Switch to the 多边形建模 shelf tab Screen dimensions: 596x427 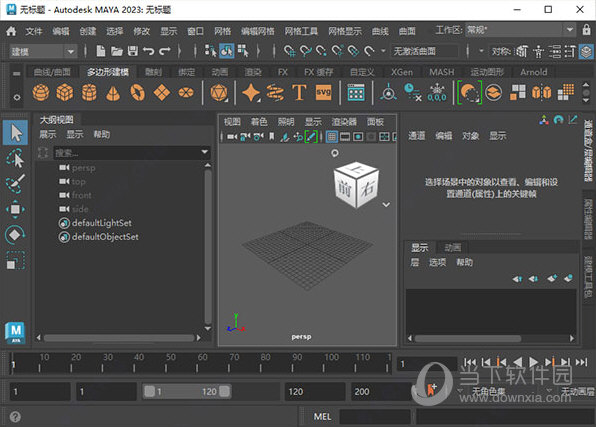pos(108,72)
